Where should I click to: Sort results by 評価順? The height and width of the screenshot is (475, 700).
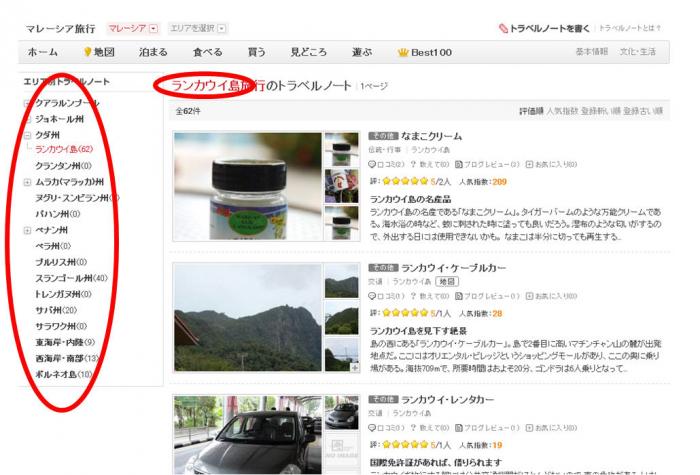pyautogui.click(x=531, y=111)
